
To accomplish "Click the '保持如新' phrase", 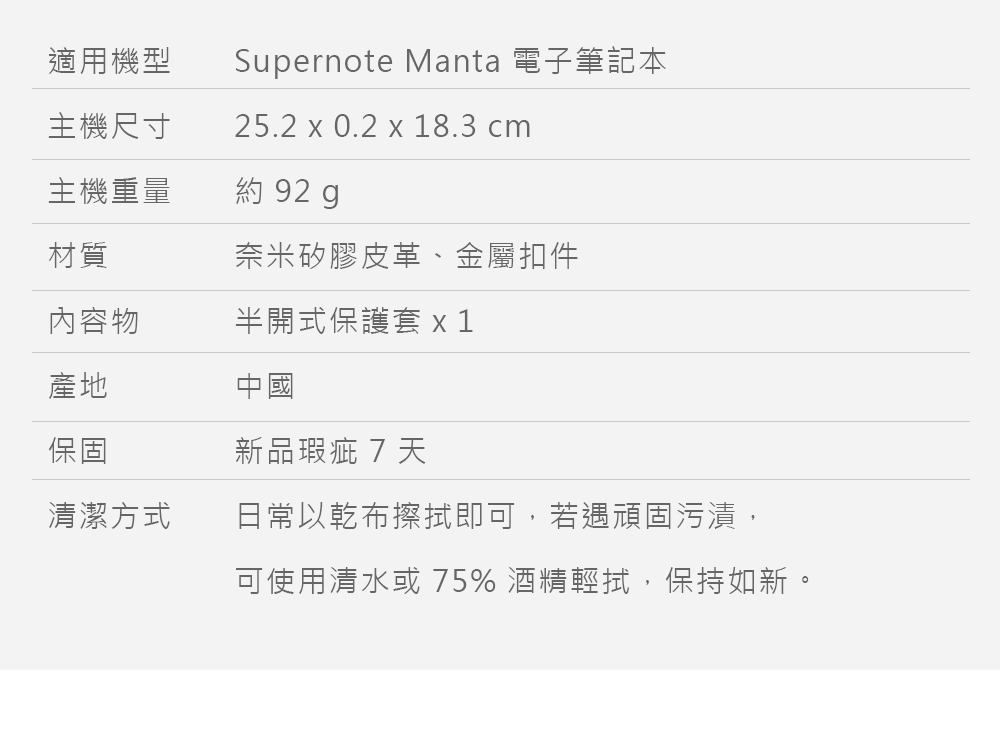I will click(x=727, y=580).
